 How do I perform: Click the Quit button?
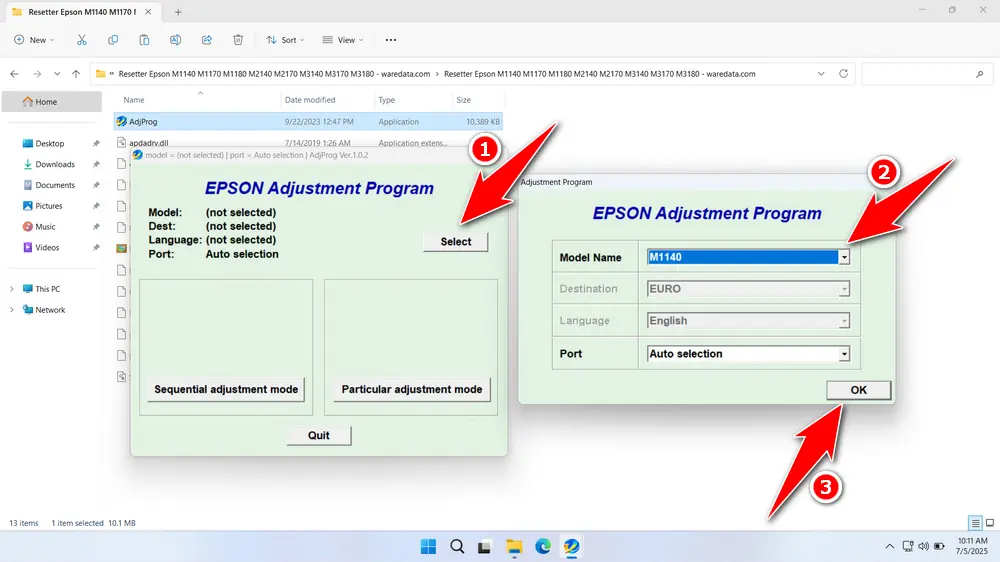pos(318,435)
